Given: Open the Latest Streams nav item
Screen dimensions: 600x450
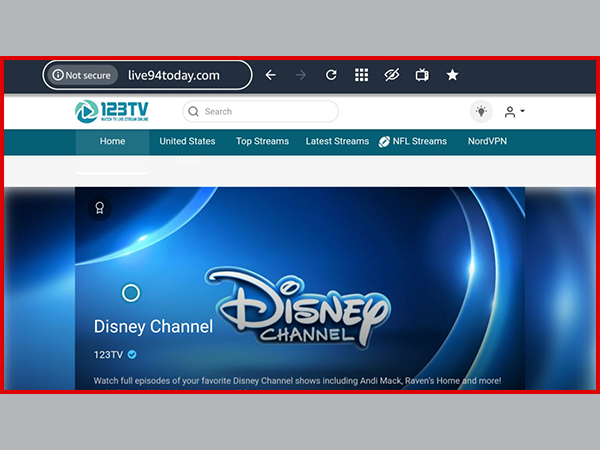Looking at the screenshot, I should (337, 141).
